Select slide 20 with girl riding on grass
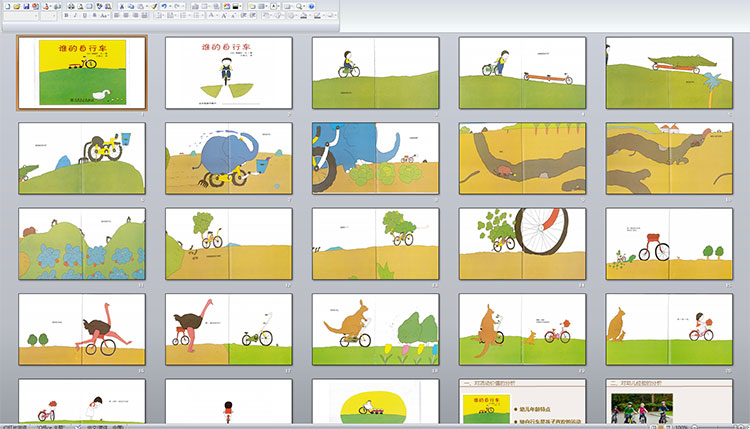 click(669, 330)
